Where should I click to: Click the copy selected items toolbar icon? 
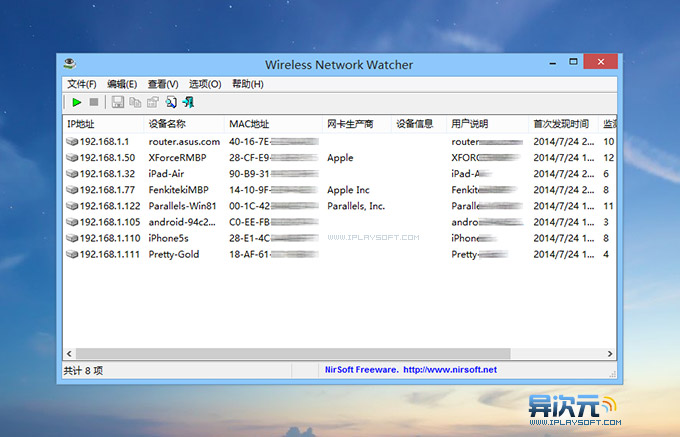pos(135,102)
